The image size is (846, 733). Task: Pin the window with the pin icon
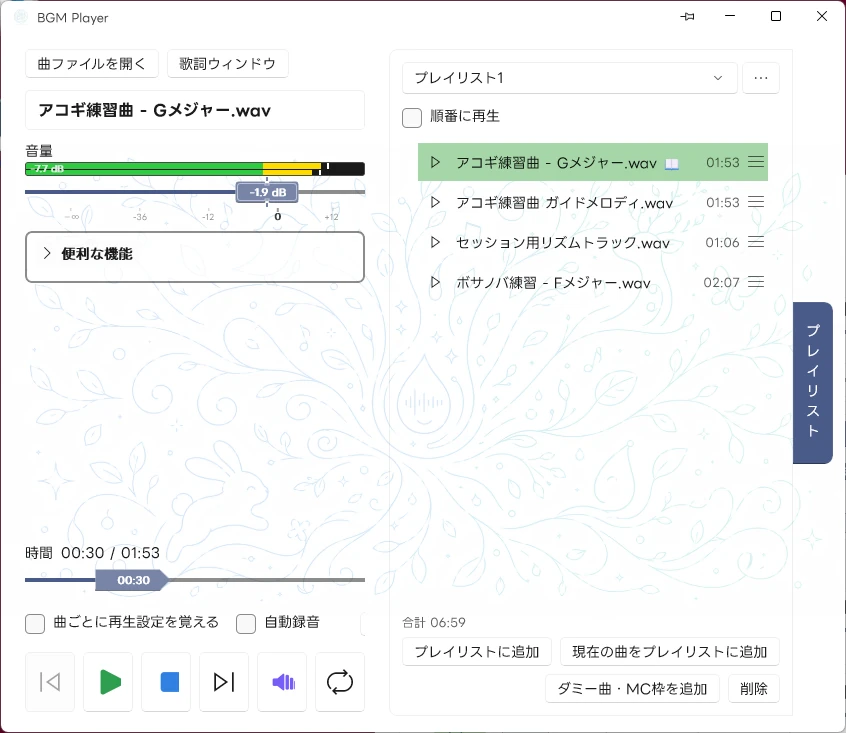click(687, 17)
